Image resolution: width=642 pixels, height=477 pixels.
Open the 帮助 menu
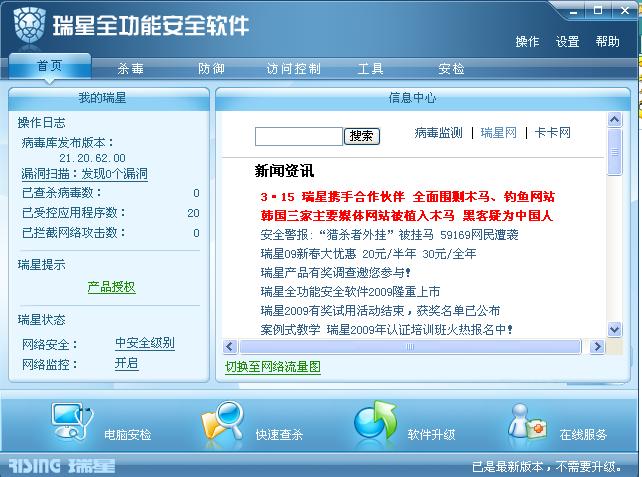point(608,41)
